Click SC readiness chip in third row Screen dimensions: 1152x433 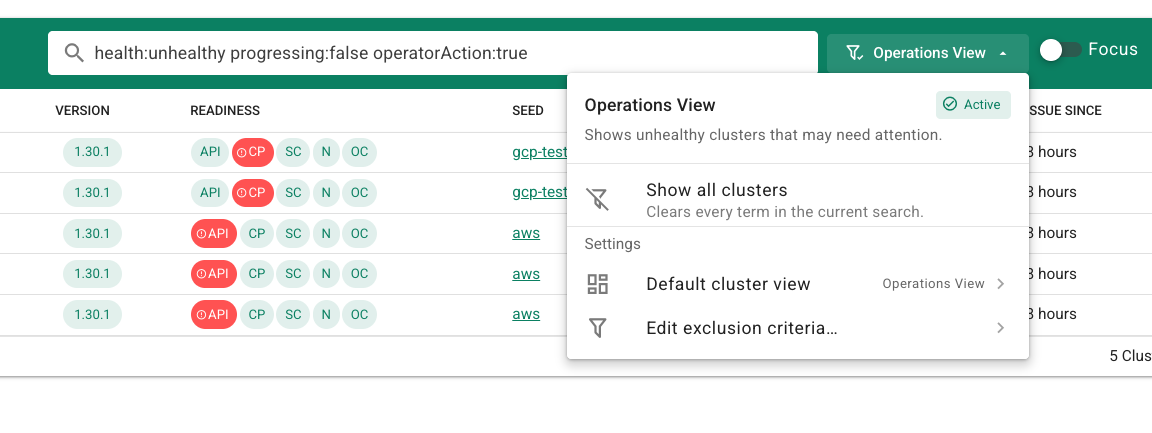coord(293,233)
